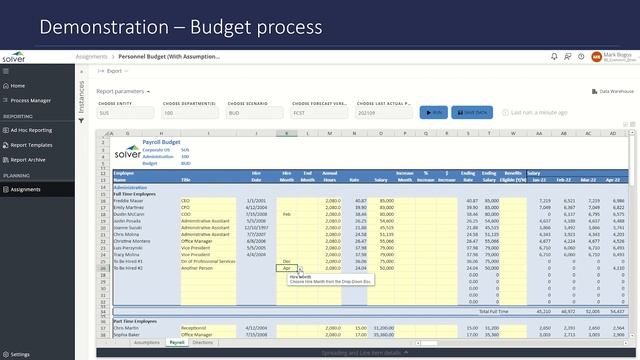Select Assignments under Planning
Screen dimensions: 640x360
37,189
